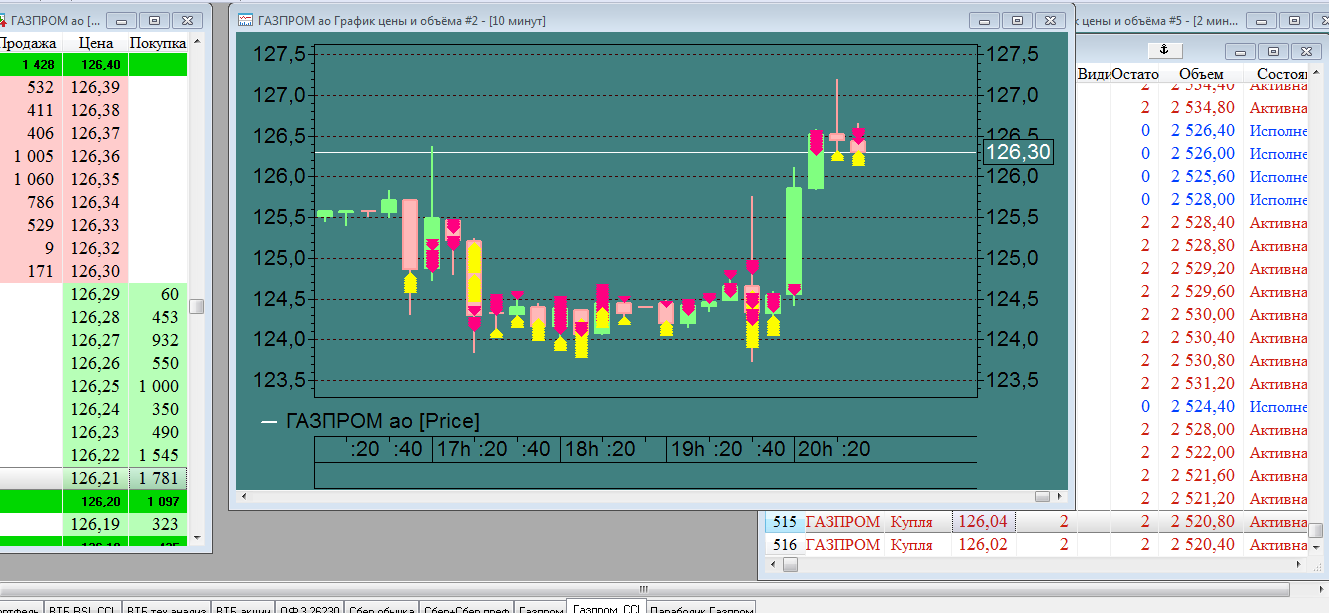This screenshot has height=613, width=1329.
Task: Click the Остато column header
Action: pyautogui.click(x=1134, y=74)
